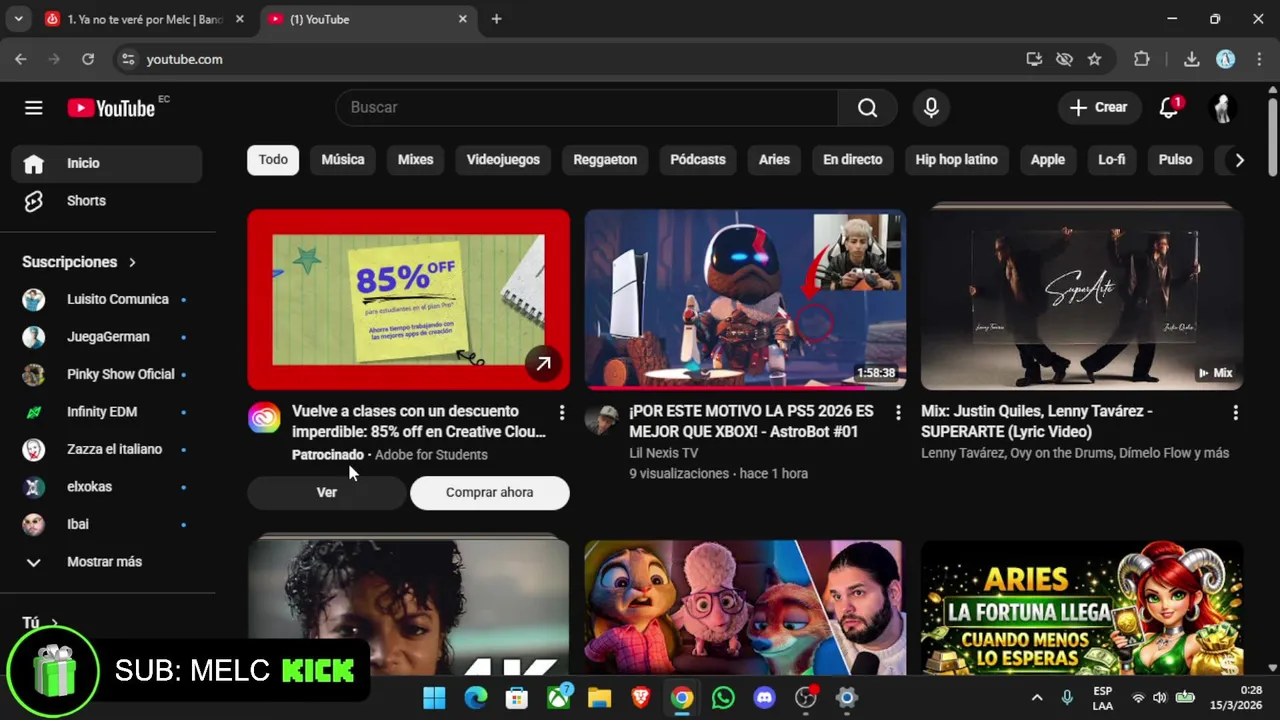Show next filter chips arrow
Viewport: 1280px width, 720px height.
(x=1239, y=160)
